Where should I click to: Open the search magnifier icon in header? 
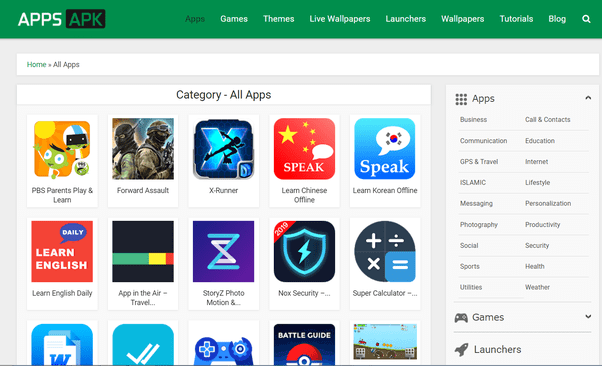586,19
